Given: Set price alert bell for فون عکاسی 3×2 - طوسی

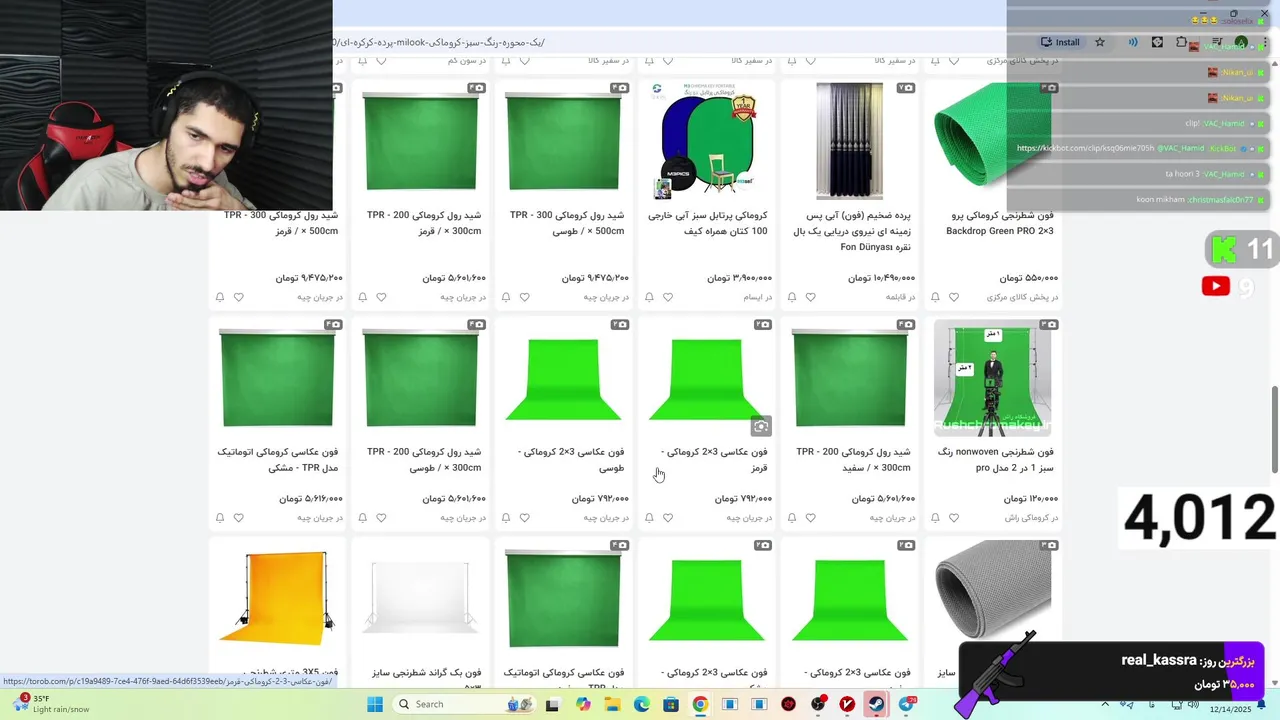Looking at the screenshot, I should (506, 518).
